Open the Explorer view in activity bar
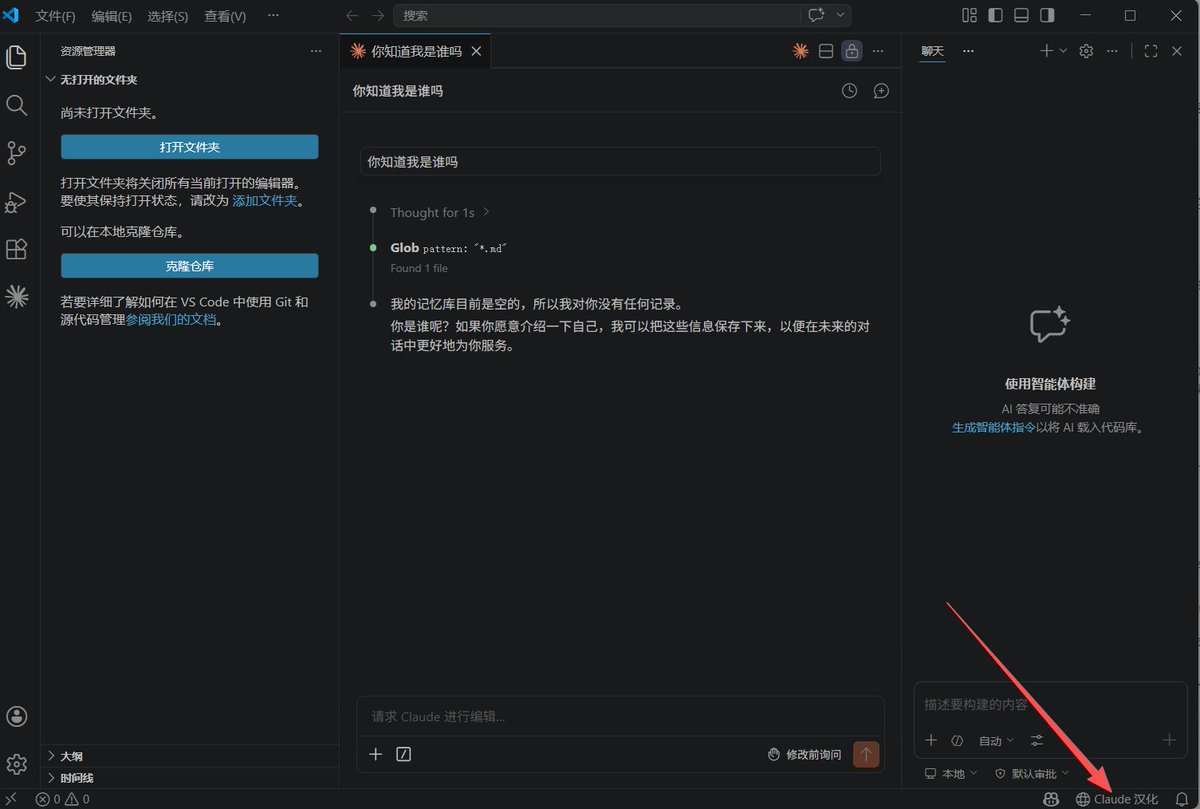The width and height of the screenshot is (1200, 809). coord(16,57)
